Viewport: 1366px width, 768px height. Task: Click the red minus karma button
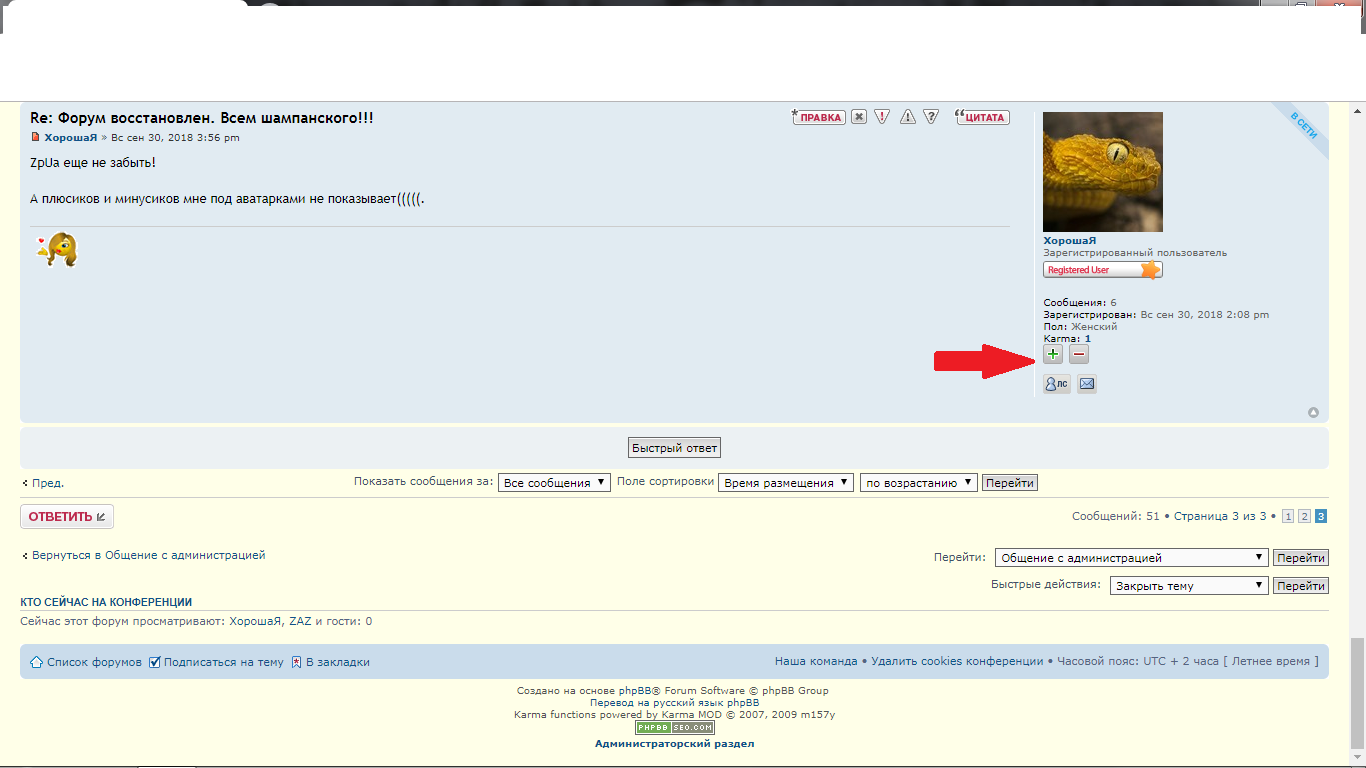1079,354
